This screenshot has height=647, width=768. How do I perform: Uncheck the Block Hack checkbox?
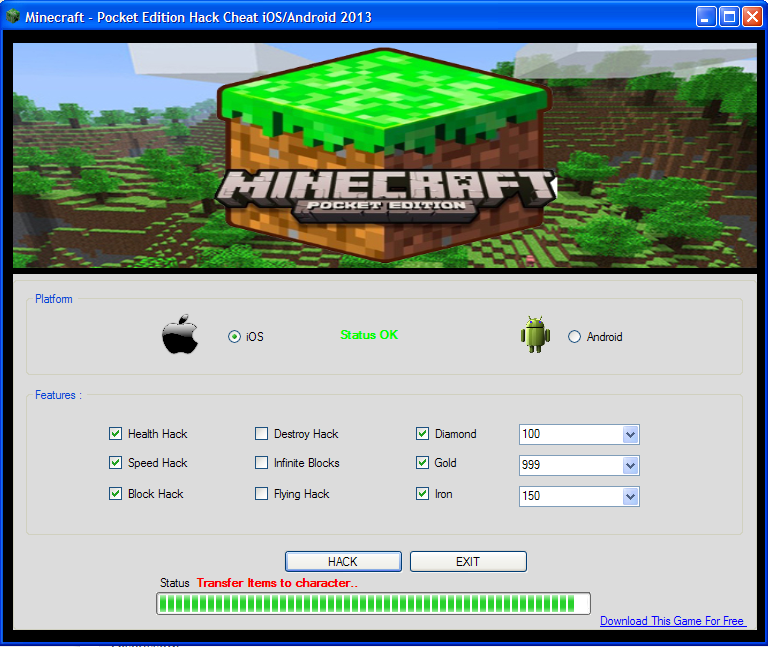[x=115, y=493]
